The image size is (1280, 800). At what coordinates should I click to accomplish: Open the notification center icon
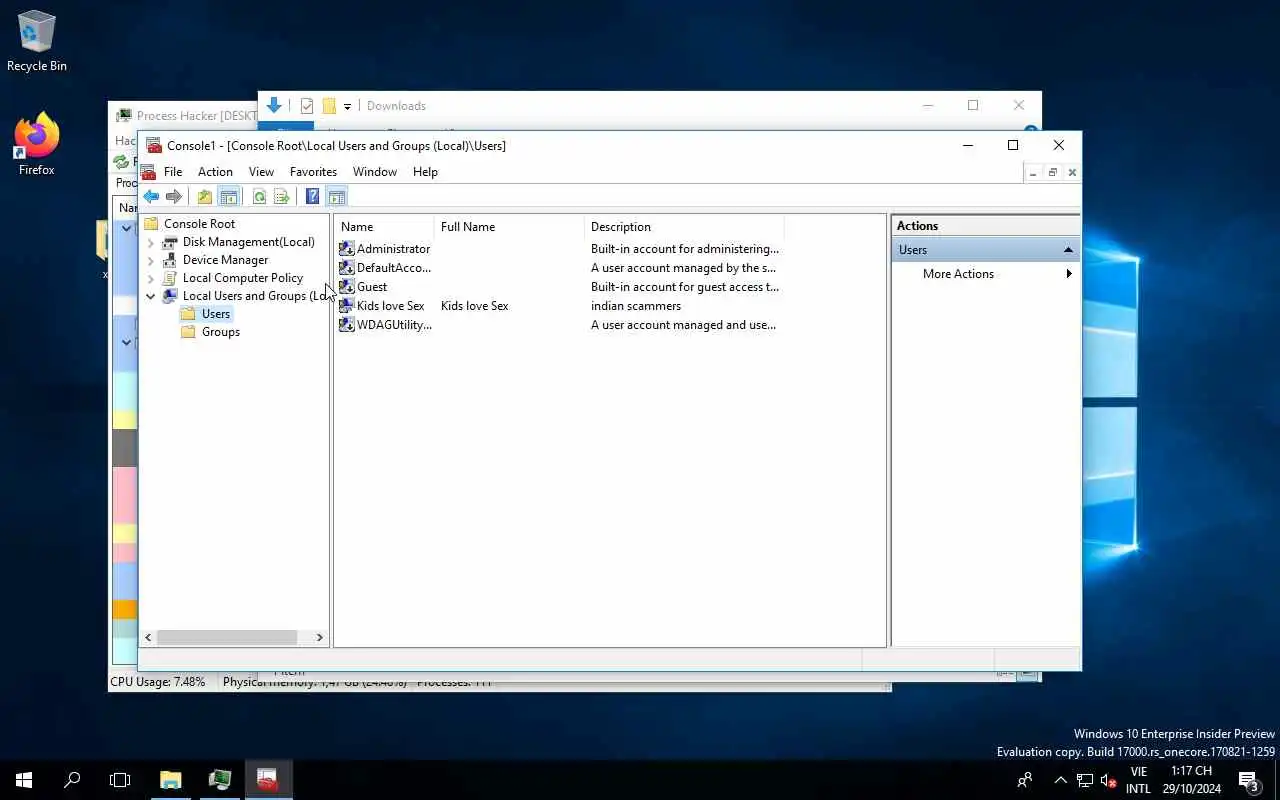[x=1248, y=780]
